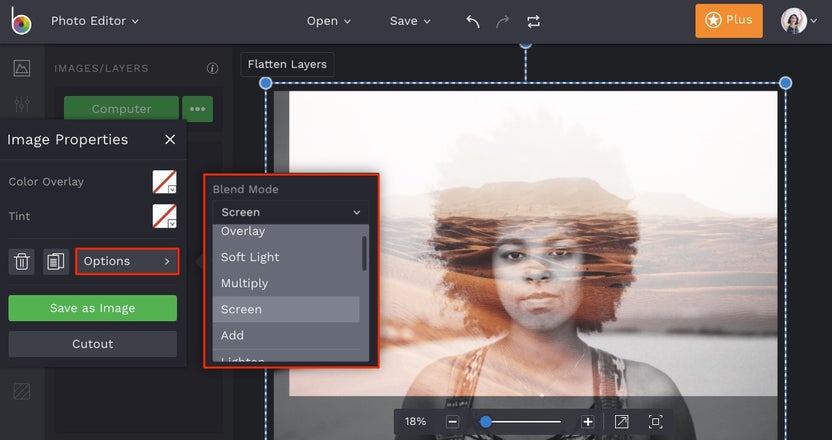Redo the edit with forward arrow

(x=502, y=21)
